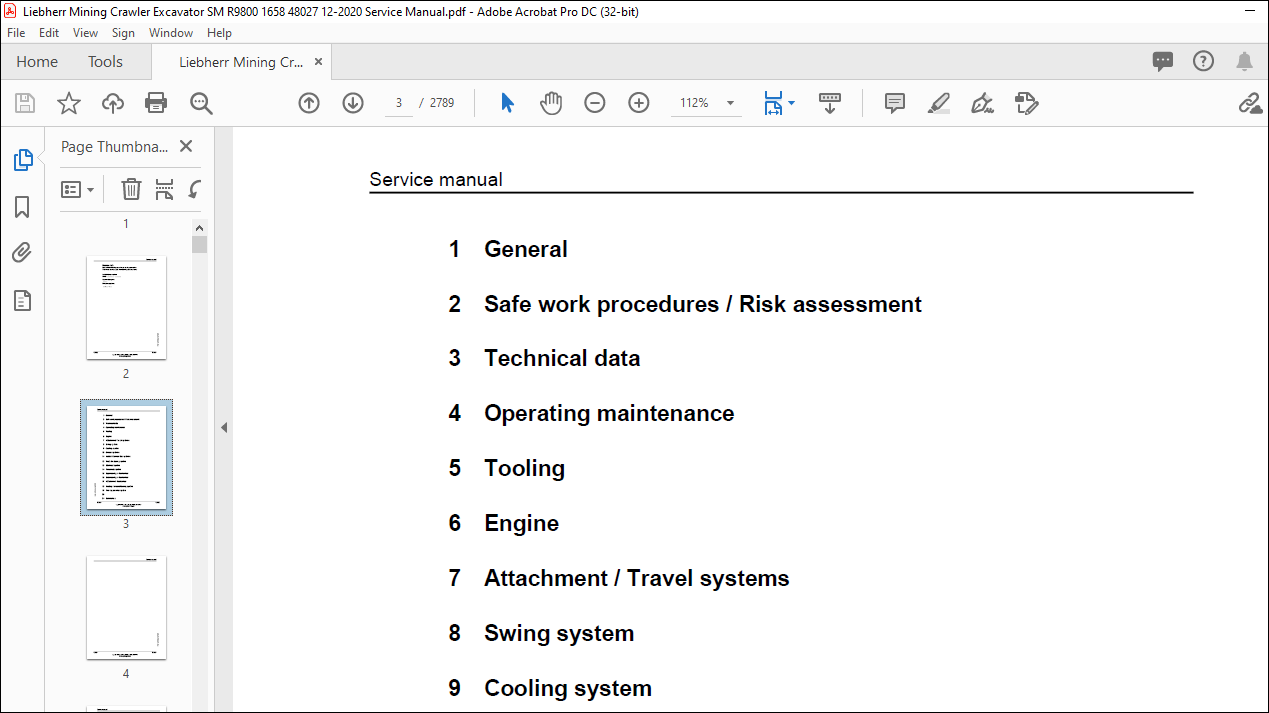This screenshot has width=1269, height=713.
Task: Add document to favorites with star icon
Action: click(x=68, y=103)
